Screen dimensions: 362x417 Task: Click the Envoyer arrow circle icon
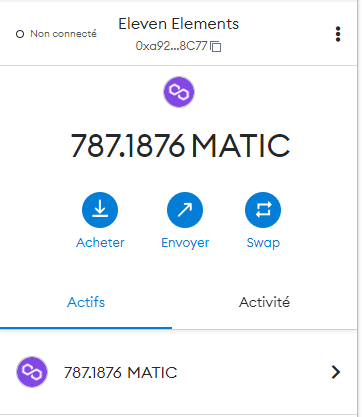(185, 210)
